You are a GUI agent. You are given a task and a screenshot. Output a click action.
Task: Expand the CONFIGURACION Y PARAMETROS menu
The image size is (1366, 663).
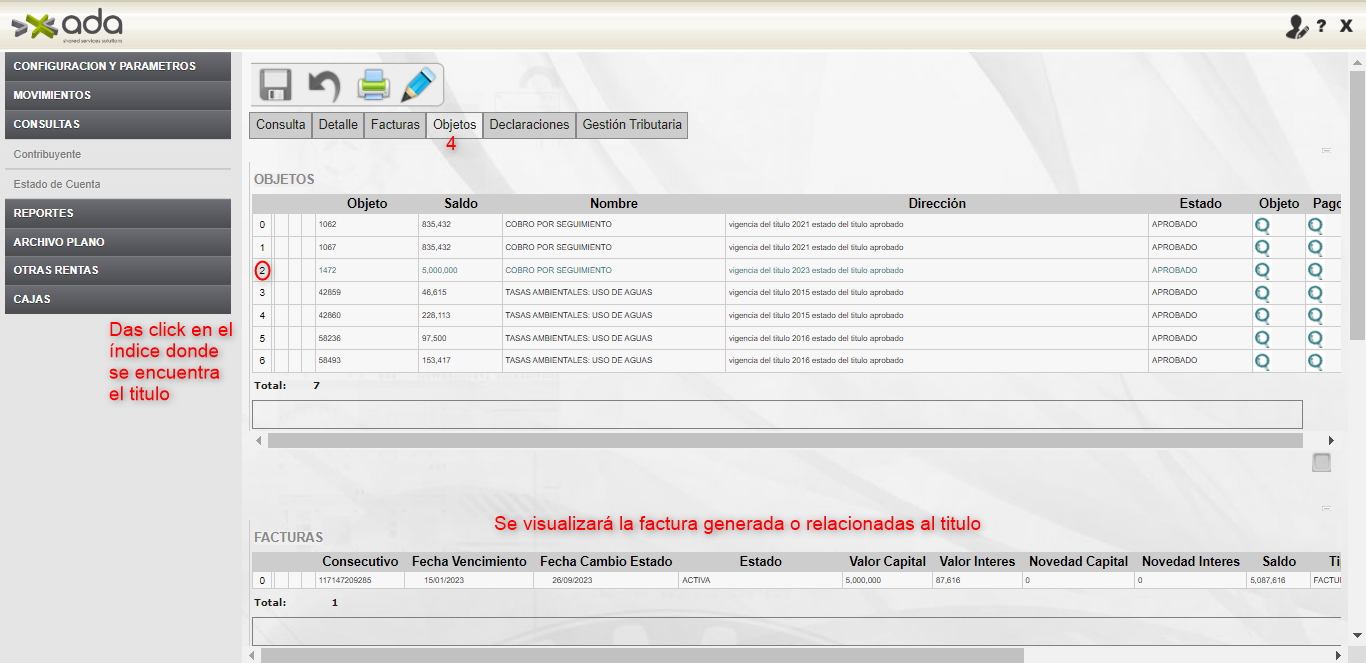118,66
